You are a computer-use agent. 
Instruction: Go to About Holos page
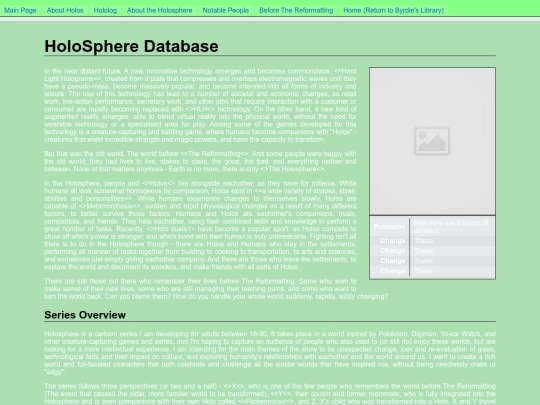pos(65,10)
